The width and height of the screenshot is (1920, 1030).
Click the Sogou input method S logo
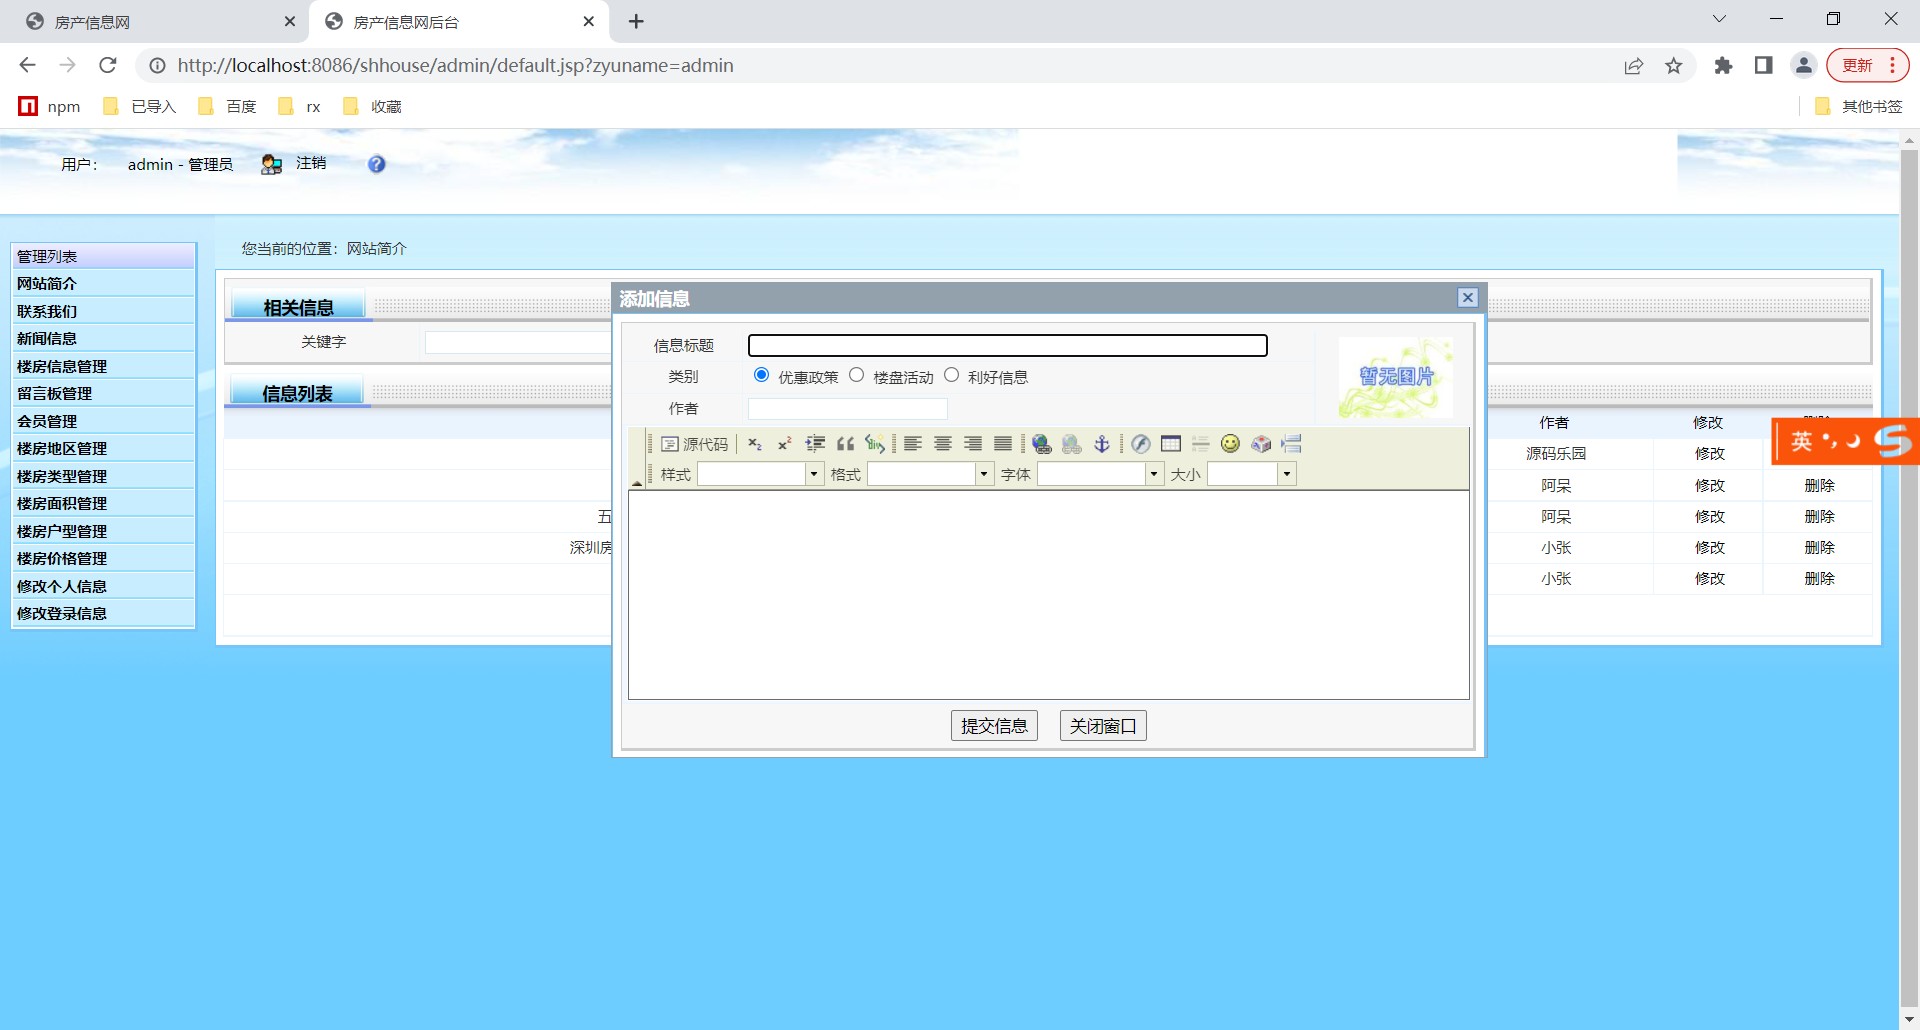tap(1893, 441)
